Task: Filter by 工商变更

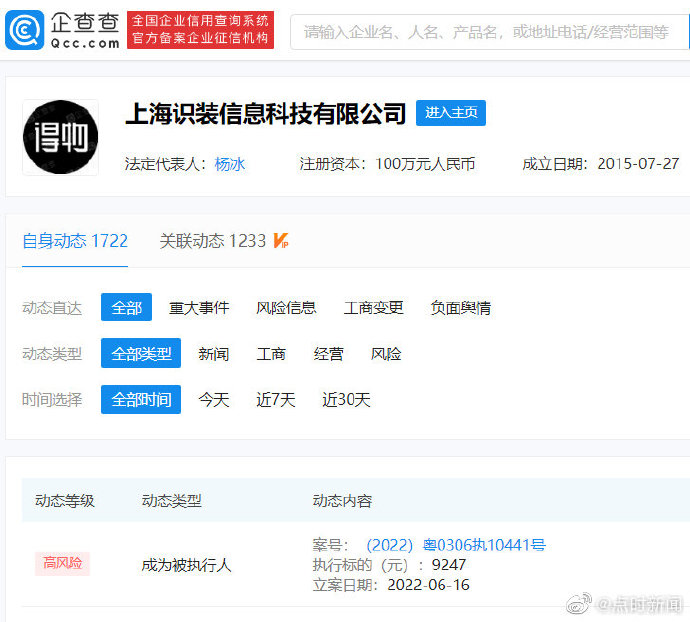Action: click(x=373, y=308)
